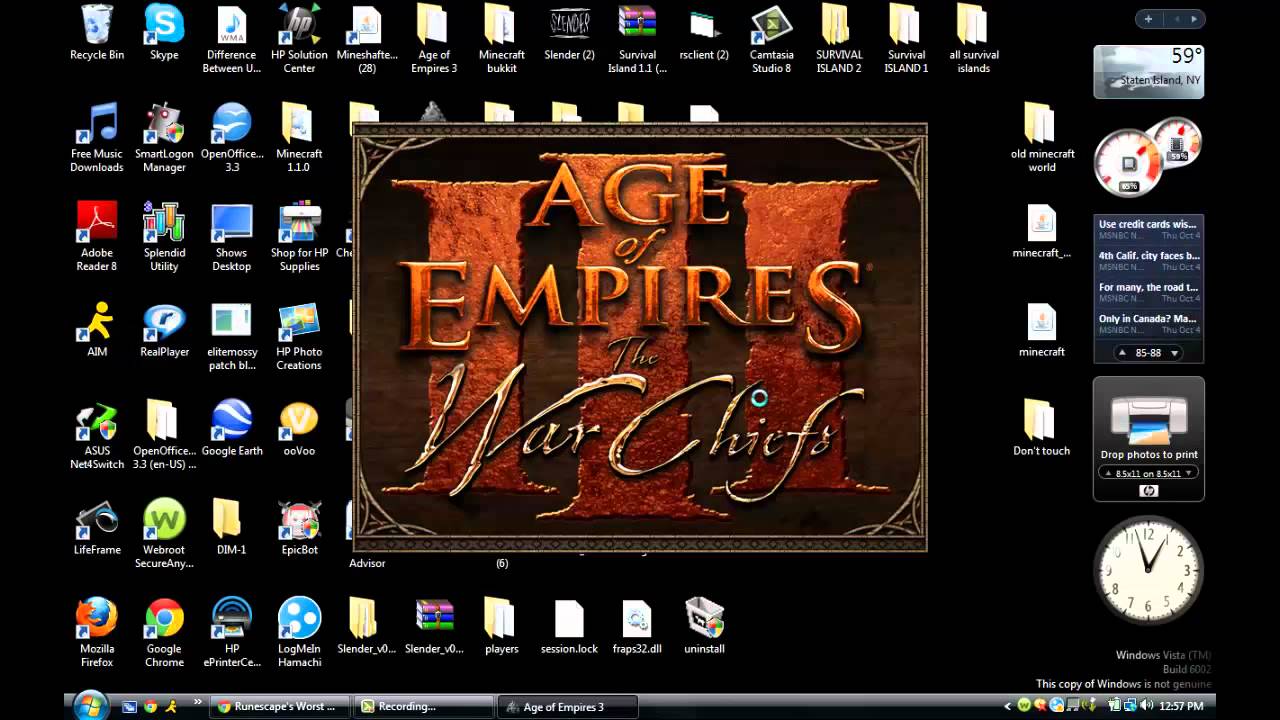The width and height of the screenshot is (1280, 720).
Task: Select the Don't touch folder
Action: [1042, 429]
